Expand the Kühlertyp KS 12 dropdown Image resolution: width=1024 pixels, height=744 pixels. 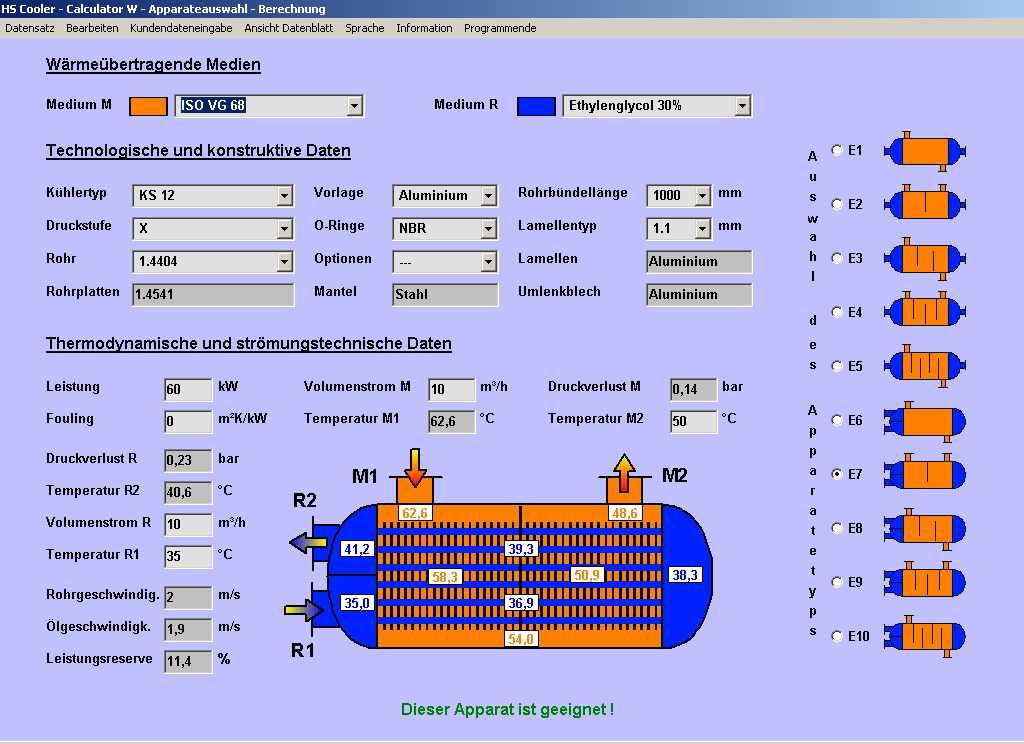[x=284, y=196]
